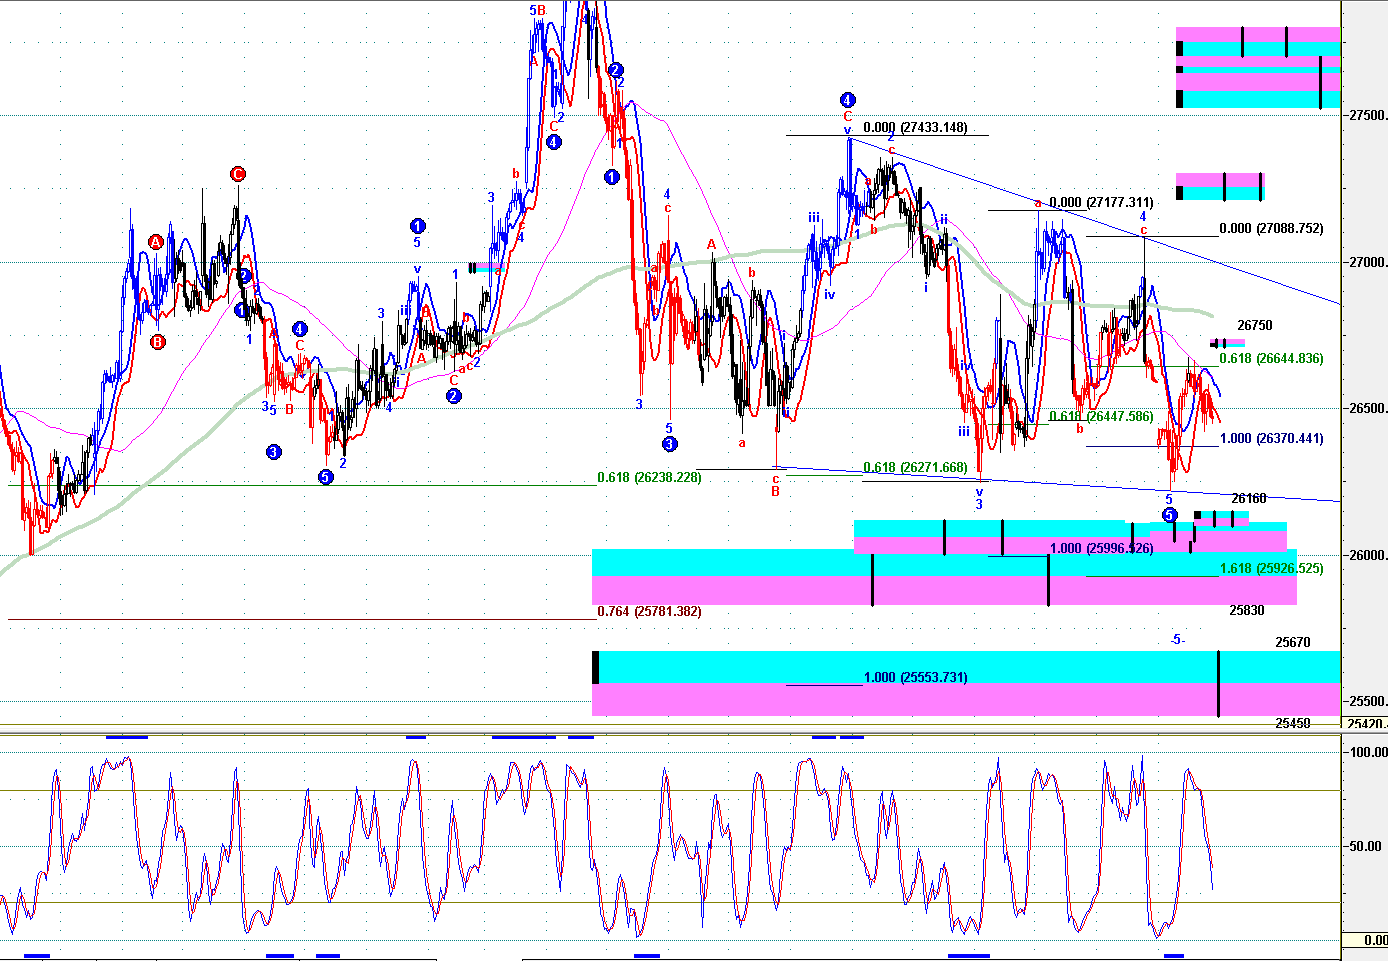Click the 1.000 (25553.731) extension label

point(915,677)
